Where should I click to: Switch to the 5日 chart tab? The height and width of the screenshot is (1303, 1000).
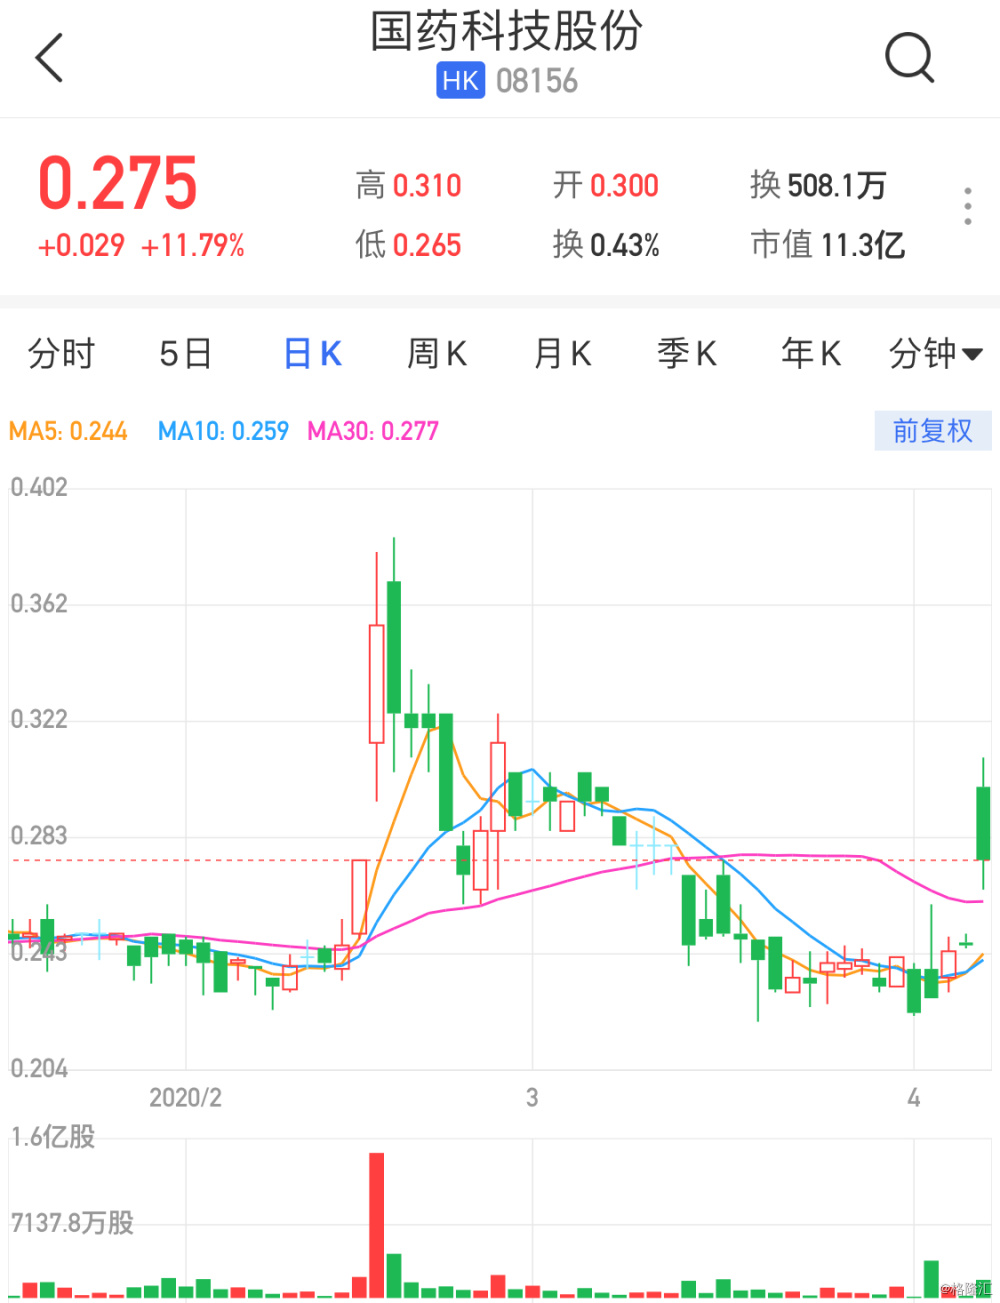coord(186,353)
